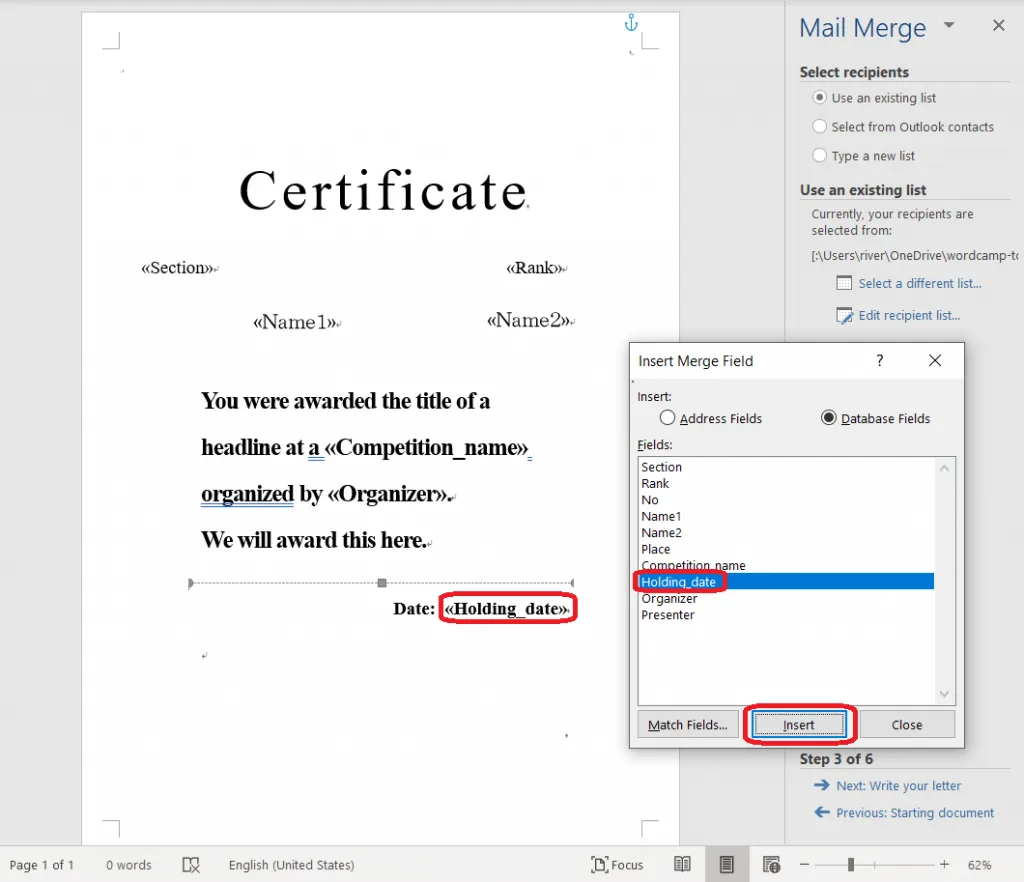This screenshot has width=1024, height=882.
Task: Click the fields list scroll down arrow
Action: [945, 694]
